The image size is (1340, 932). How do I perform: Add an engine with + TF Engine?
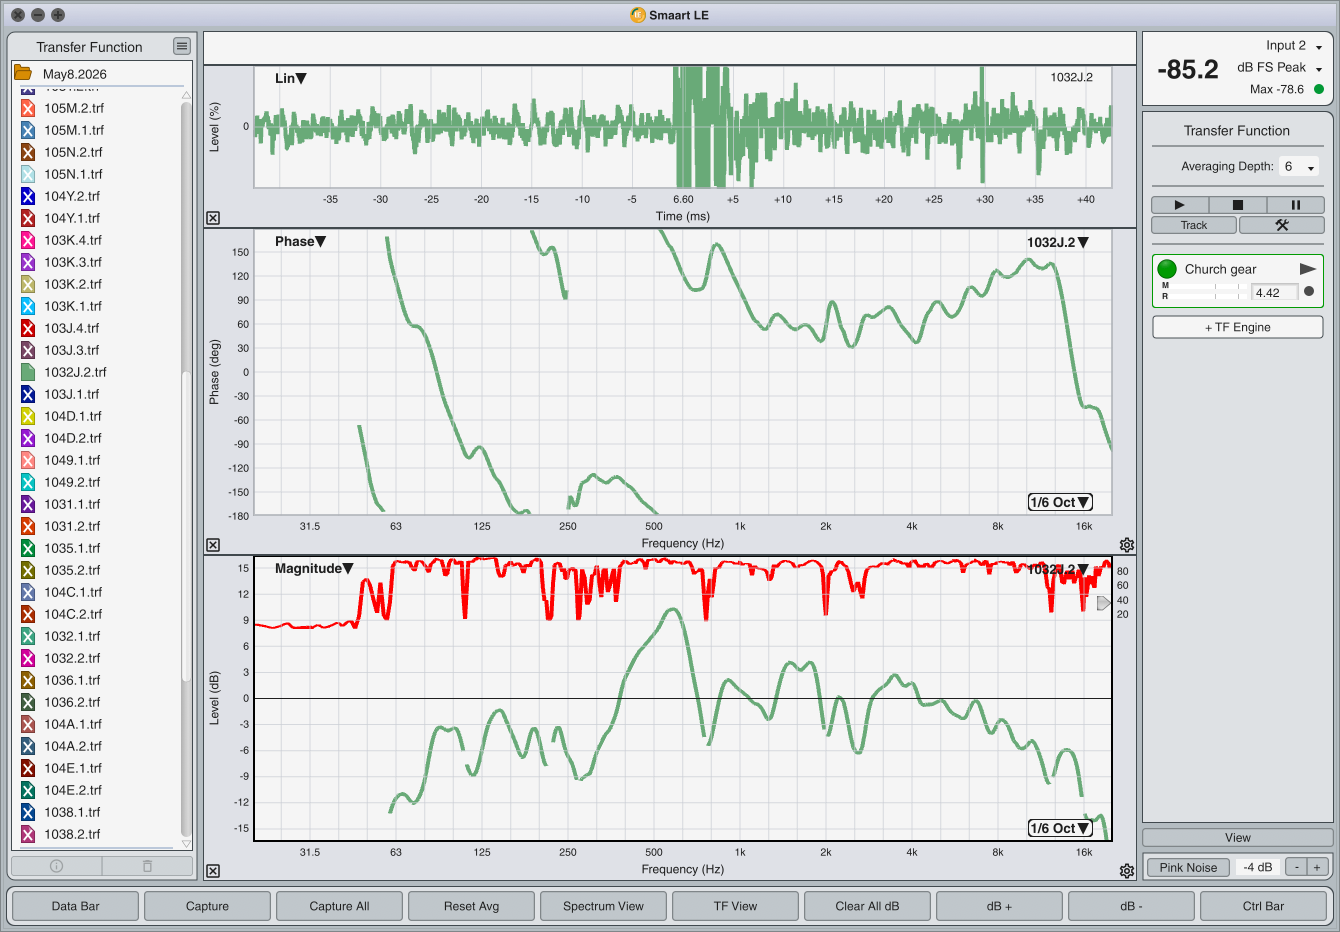1238,327
